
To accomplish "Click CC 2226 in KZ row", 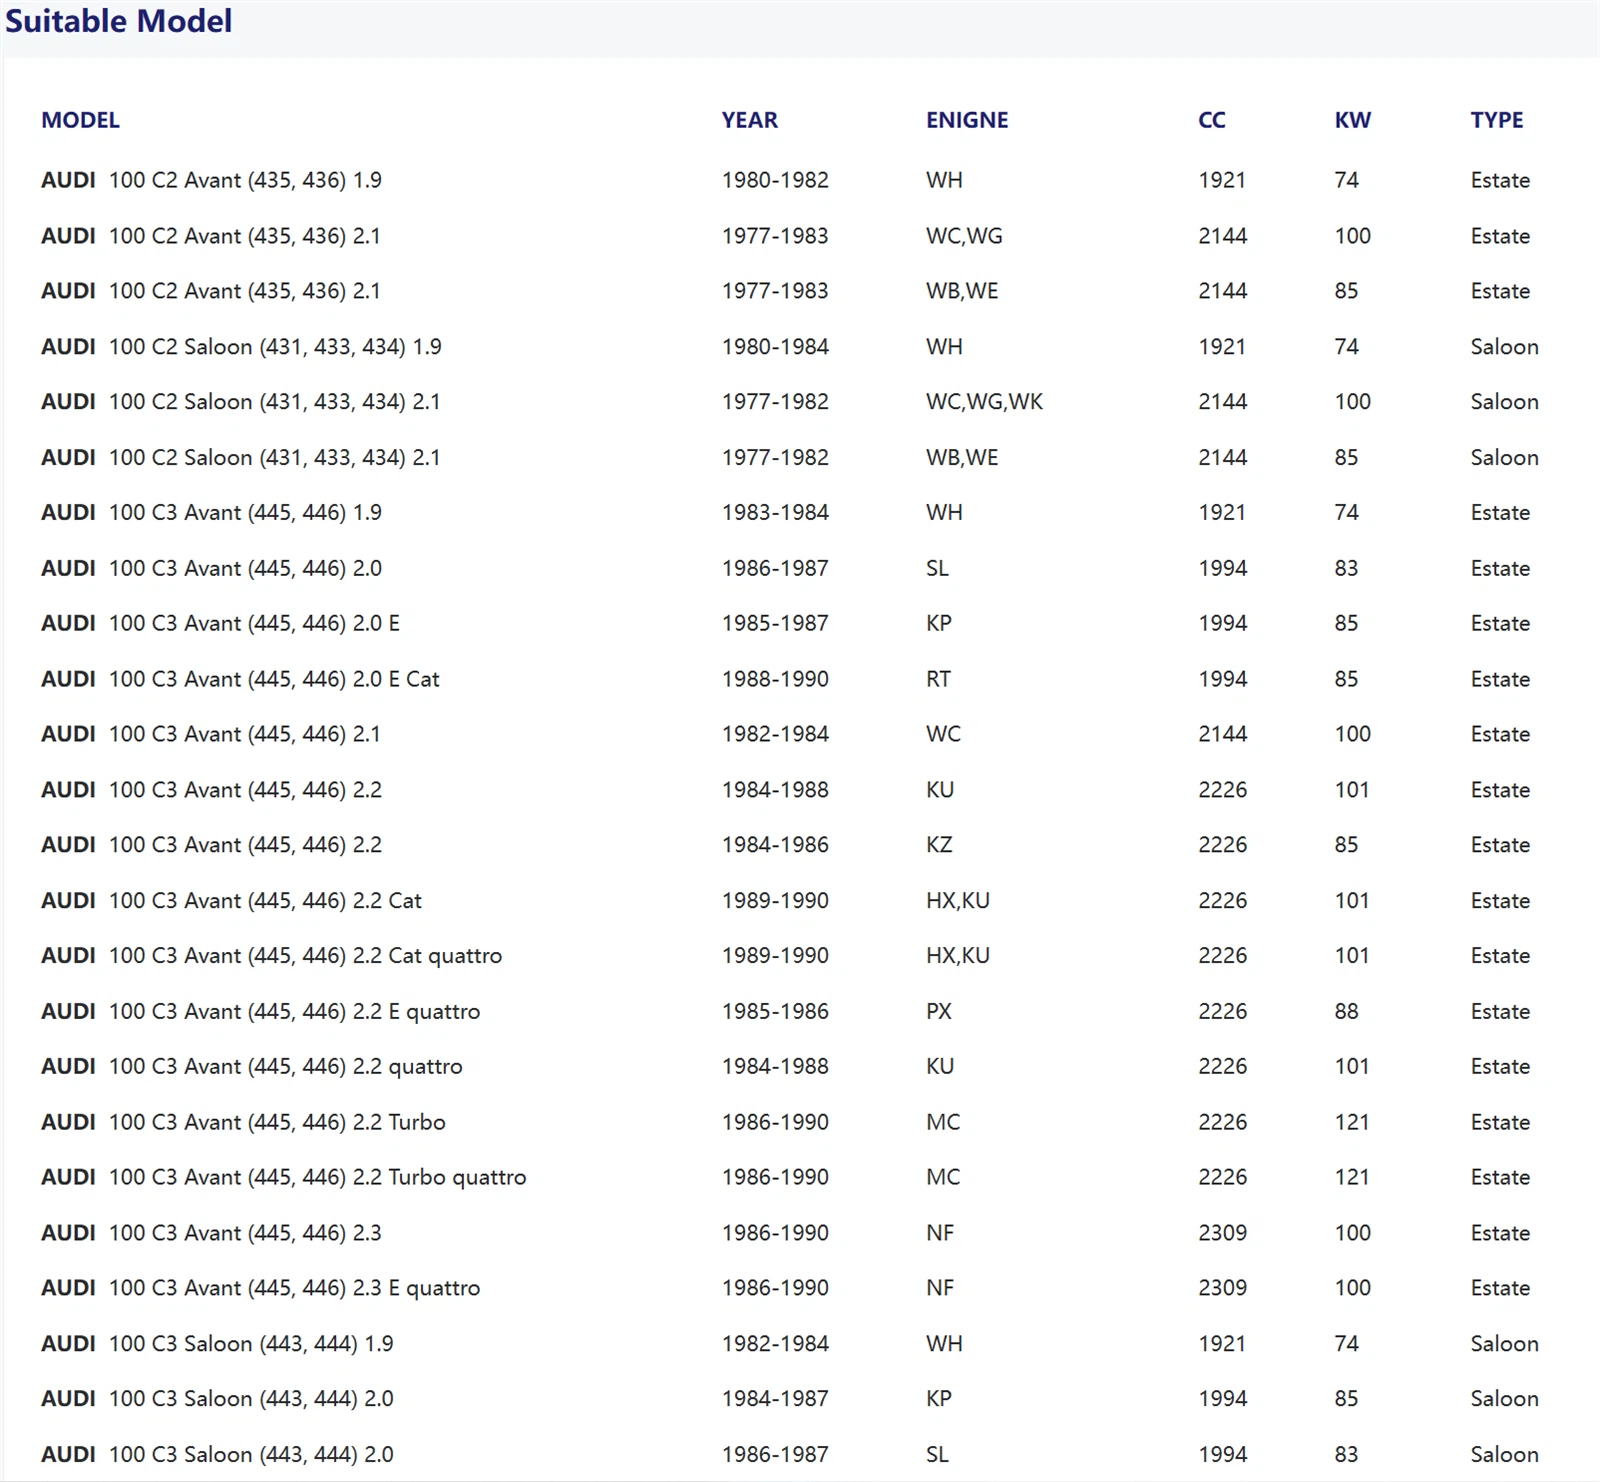I will (1222, 845).
